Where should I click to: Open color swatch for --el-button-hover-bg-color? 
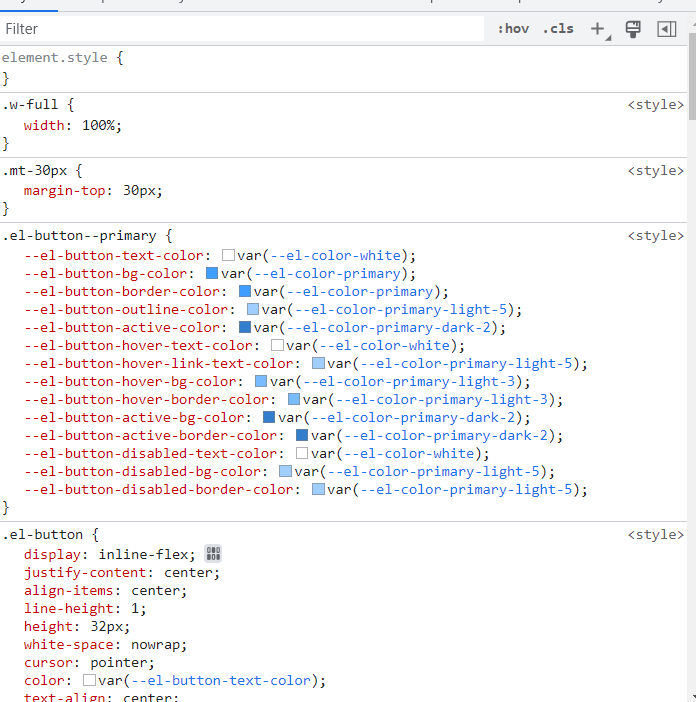click(x=261, y=381)
